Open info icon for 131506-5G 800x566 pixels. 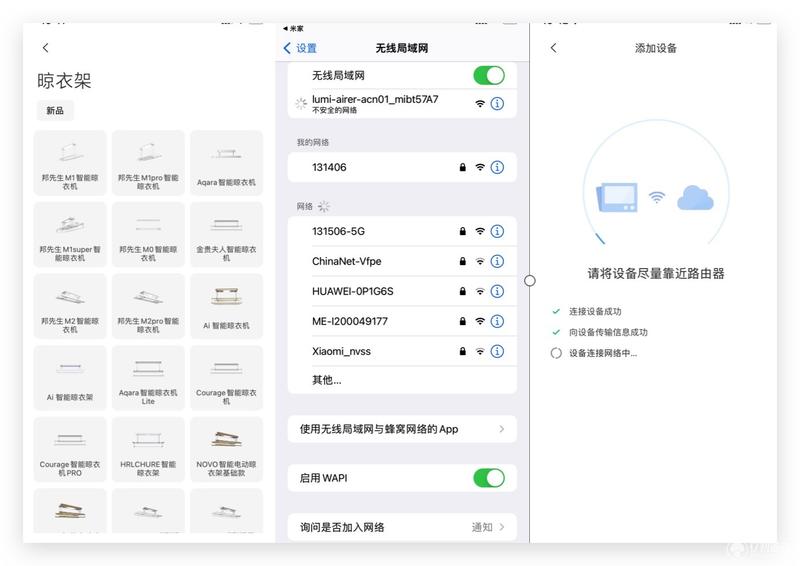pos(497,231)
